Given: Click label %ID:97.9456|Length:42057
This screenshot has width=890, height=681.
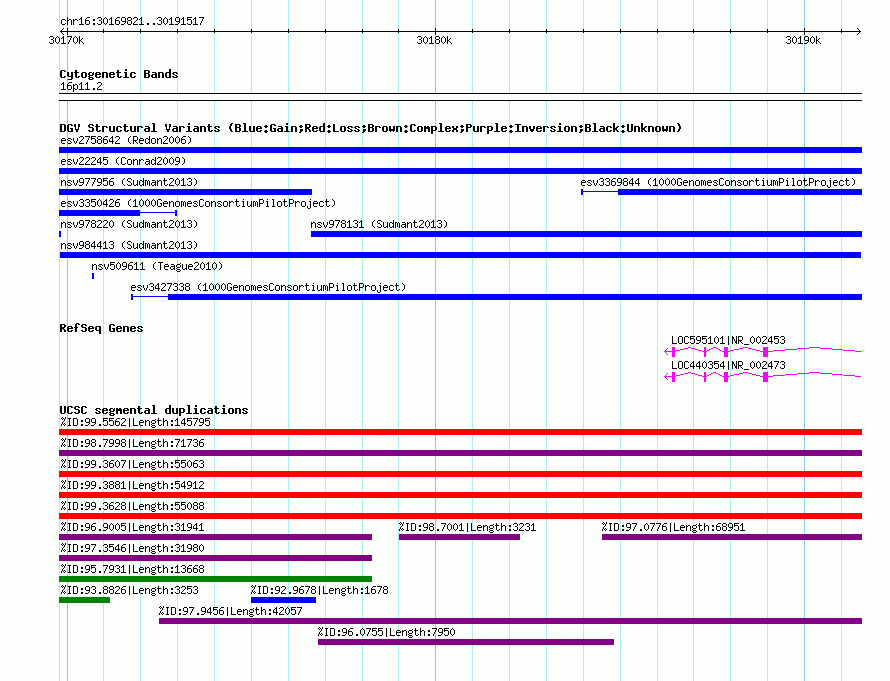Looking at the screenshot, I should click(x=230, y=611).
